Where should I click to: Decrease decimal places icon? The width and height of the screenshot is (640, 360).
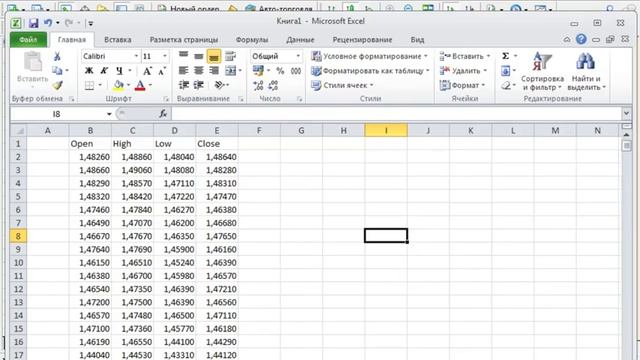[273, 85]
